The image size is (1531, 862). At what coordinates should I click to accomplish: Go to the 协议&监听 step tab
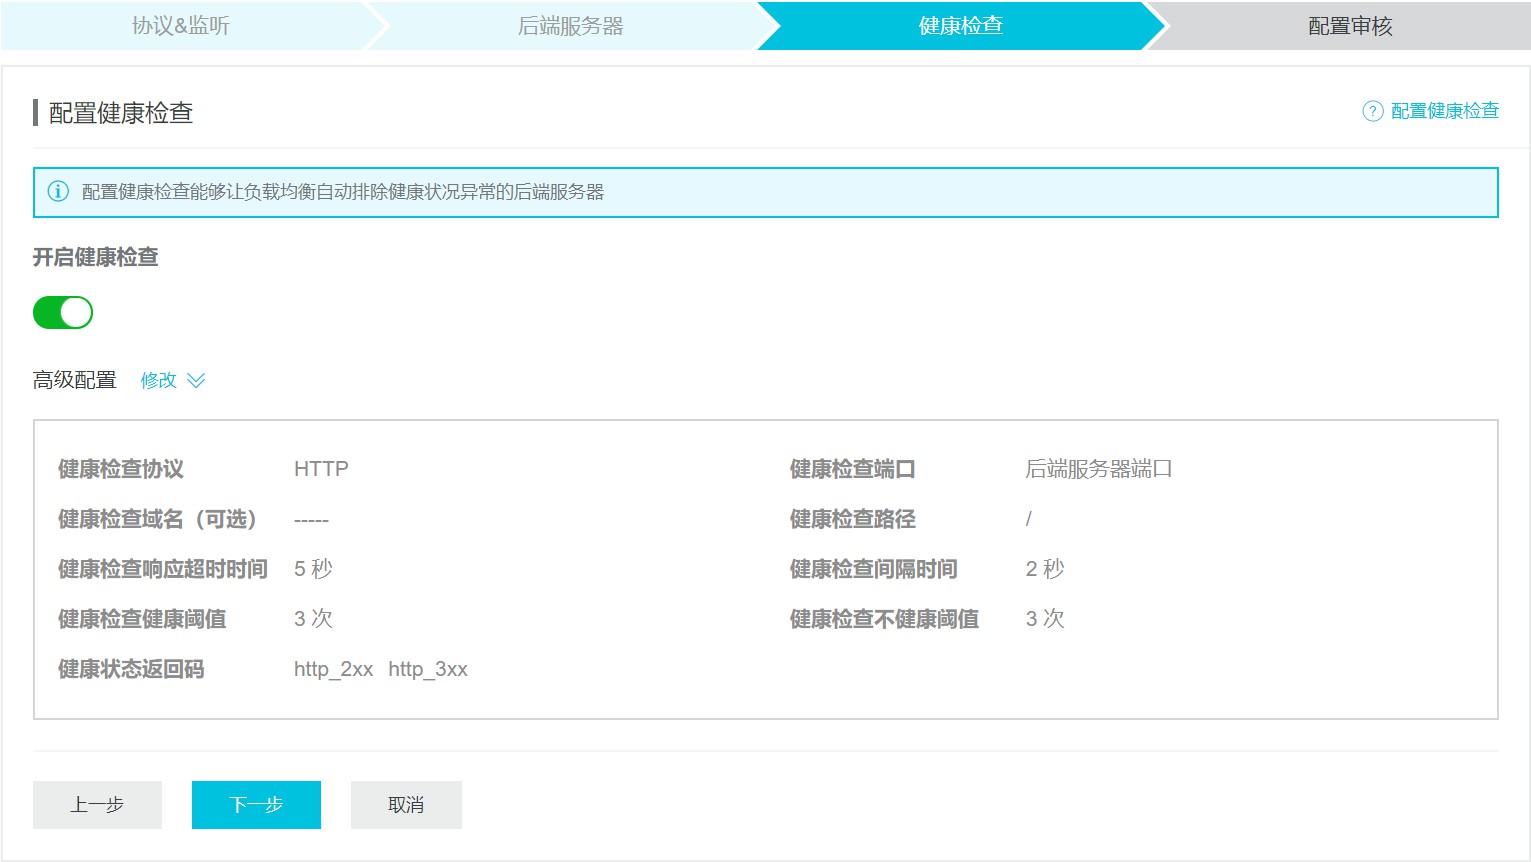pyautogui.click(x=181, y=26)
